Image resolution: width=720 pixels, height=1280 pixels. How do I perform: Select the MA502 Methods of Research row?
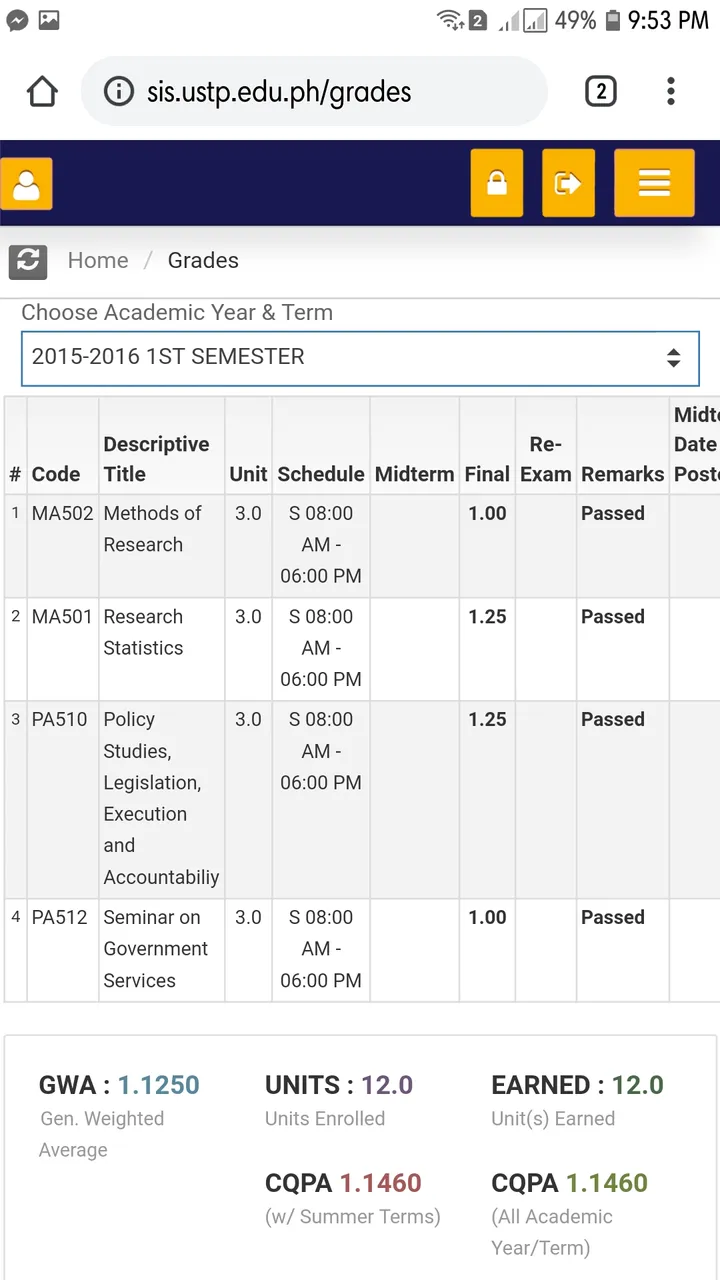152,529
